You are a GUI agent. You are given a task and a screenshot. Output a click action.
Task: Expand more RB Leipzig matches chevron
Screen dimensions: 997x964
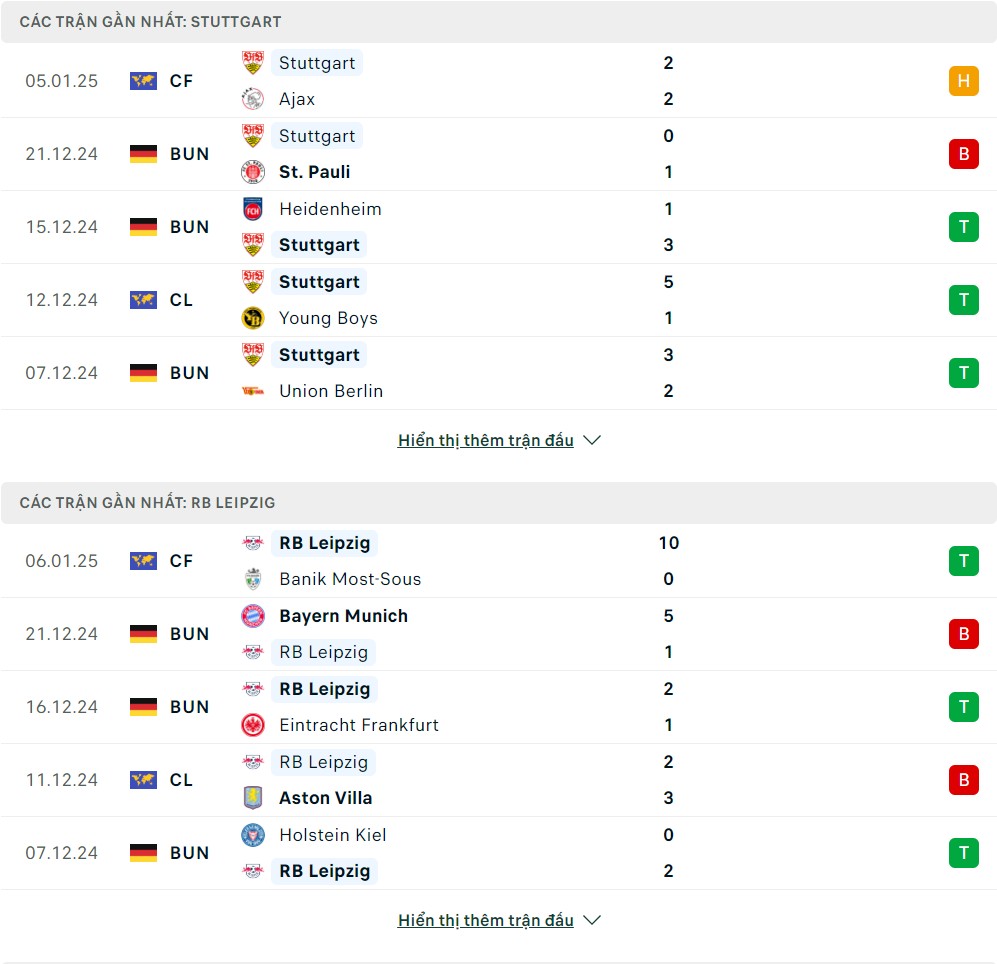(592, 920)
